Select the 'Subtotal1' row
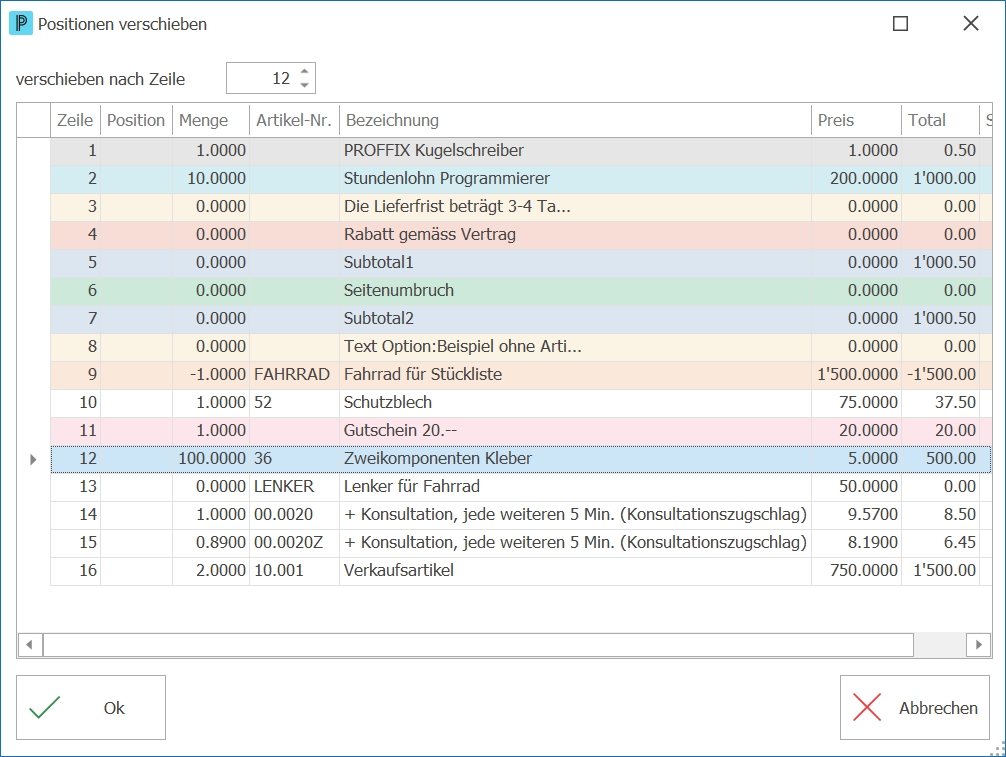Screen dimensions: 1006x757 [x=521, y=262]
